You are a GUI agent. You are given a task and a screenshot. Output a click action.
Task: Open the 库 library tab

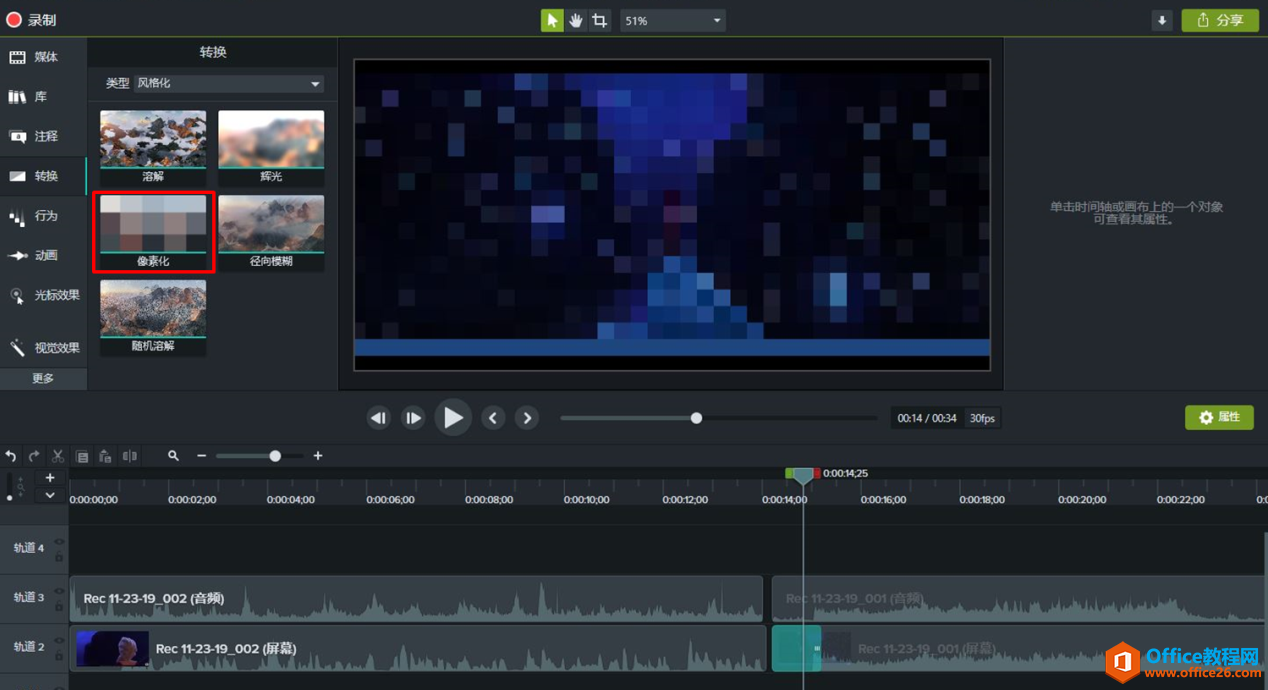pyautogui.click(x=43, y=97)
